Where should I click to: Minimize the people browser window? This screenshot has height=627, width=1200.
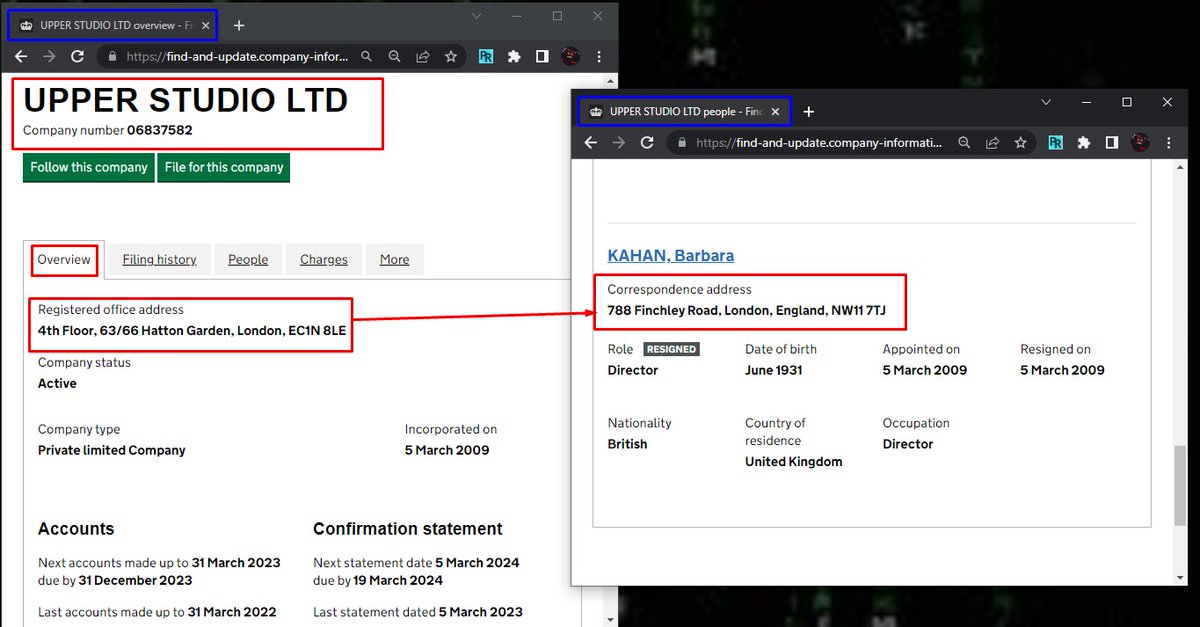pyautogui.click(x=1086, y=102)
